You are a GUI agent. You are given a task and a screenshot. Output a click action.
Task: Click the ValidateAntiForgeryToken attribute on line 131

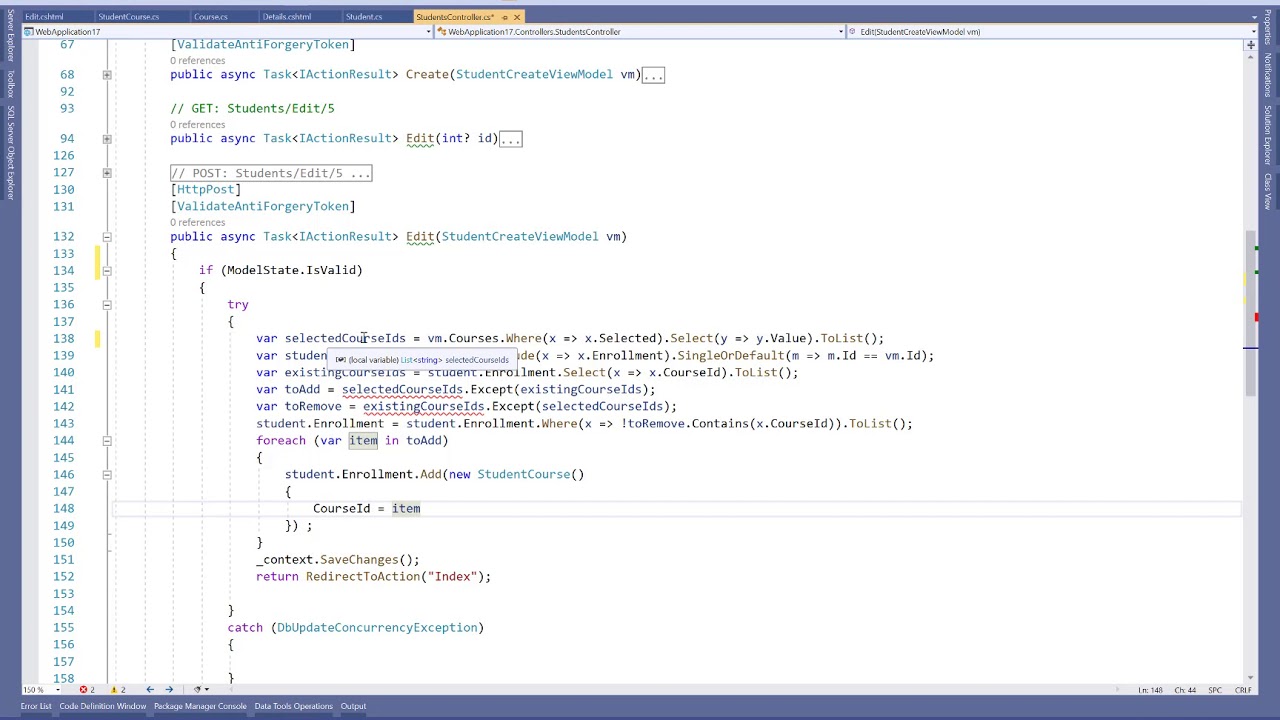click(x=263, y=206)
